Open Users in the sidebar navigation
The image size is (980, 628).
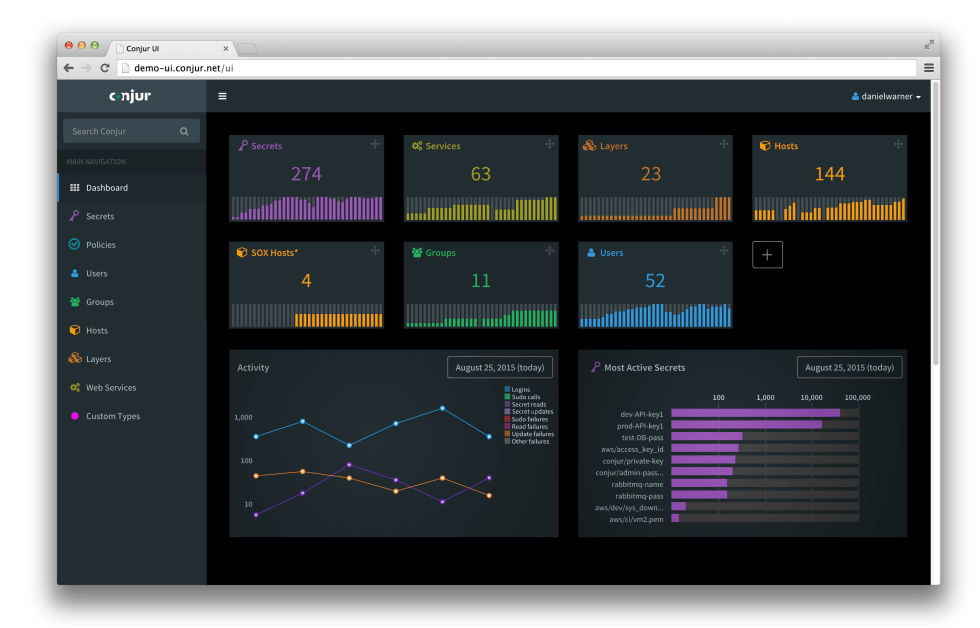pyautogui.click(x=96, y=273)
